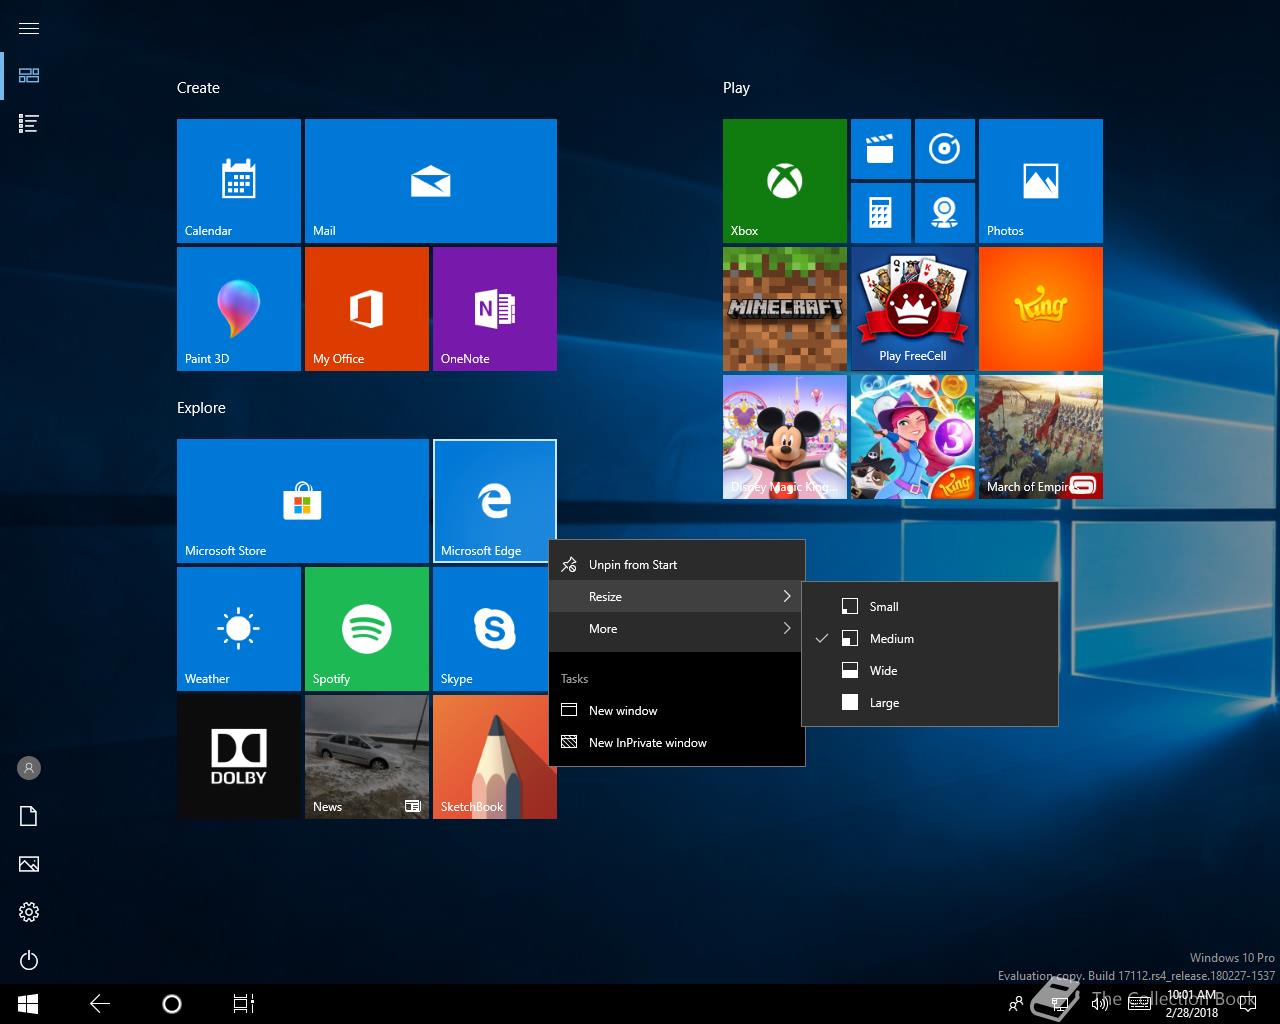Image resolution: width=1280 pixels, height=1024 pixels.
Task: Open the Photos tile
Action: click(x=1041, y=181)
